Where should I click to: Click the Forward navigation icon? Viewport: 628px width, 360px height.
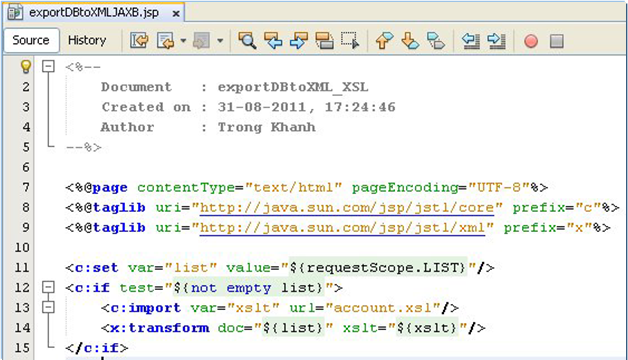tap(201, 41)
